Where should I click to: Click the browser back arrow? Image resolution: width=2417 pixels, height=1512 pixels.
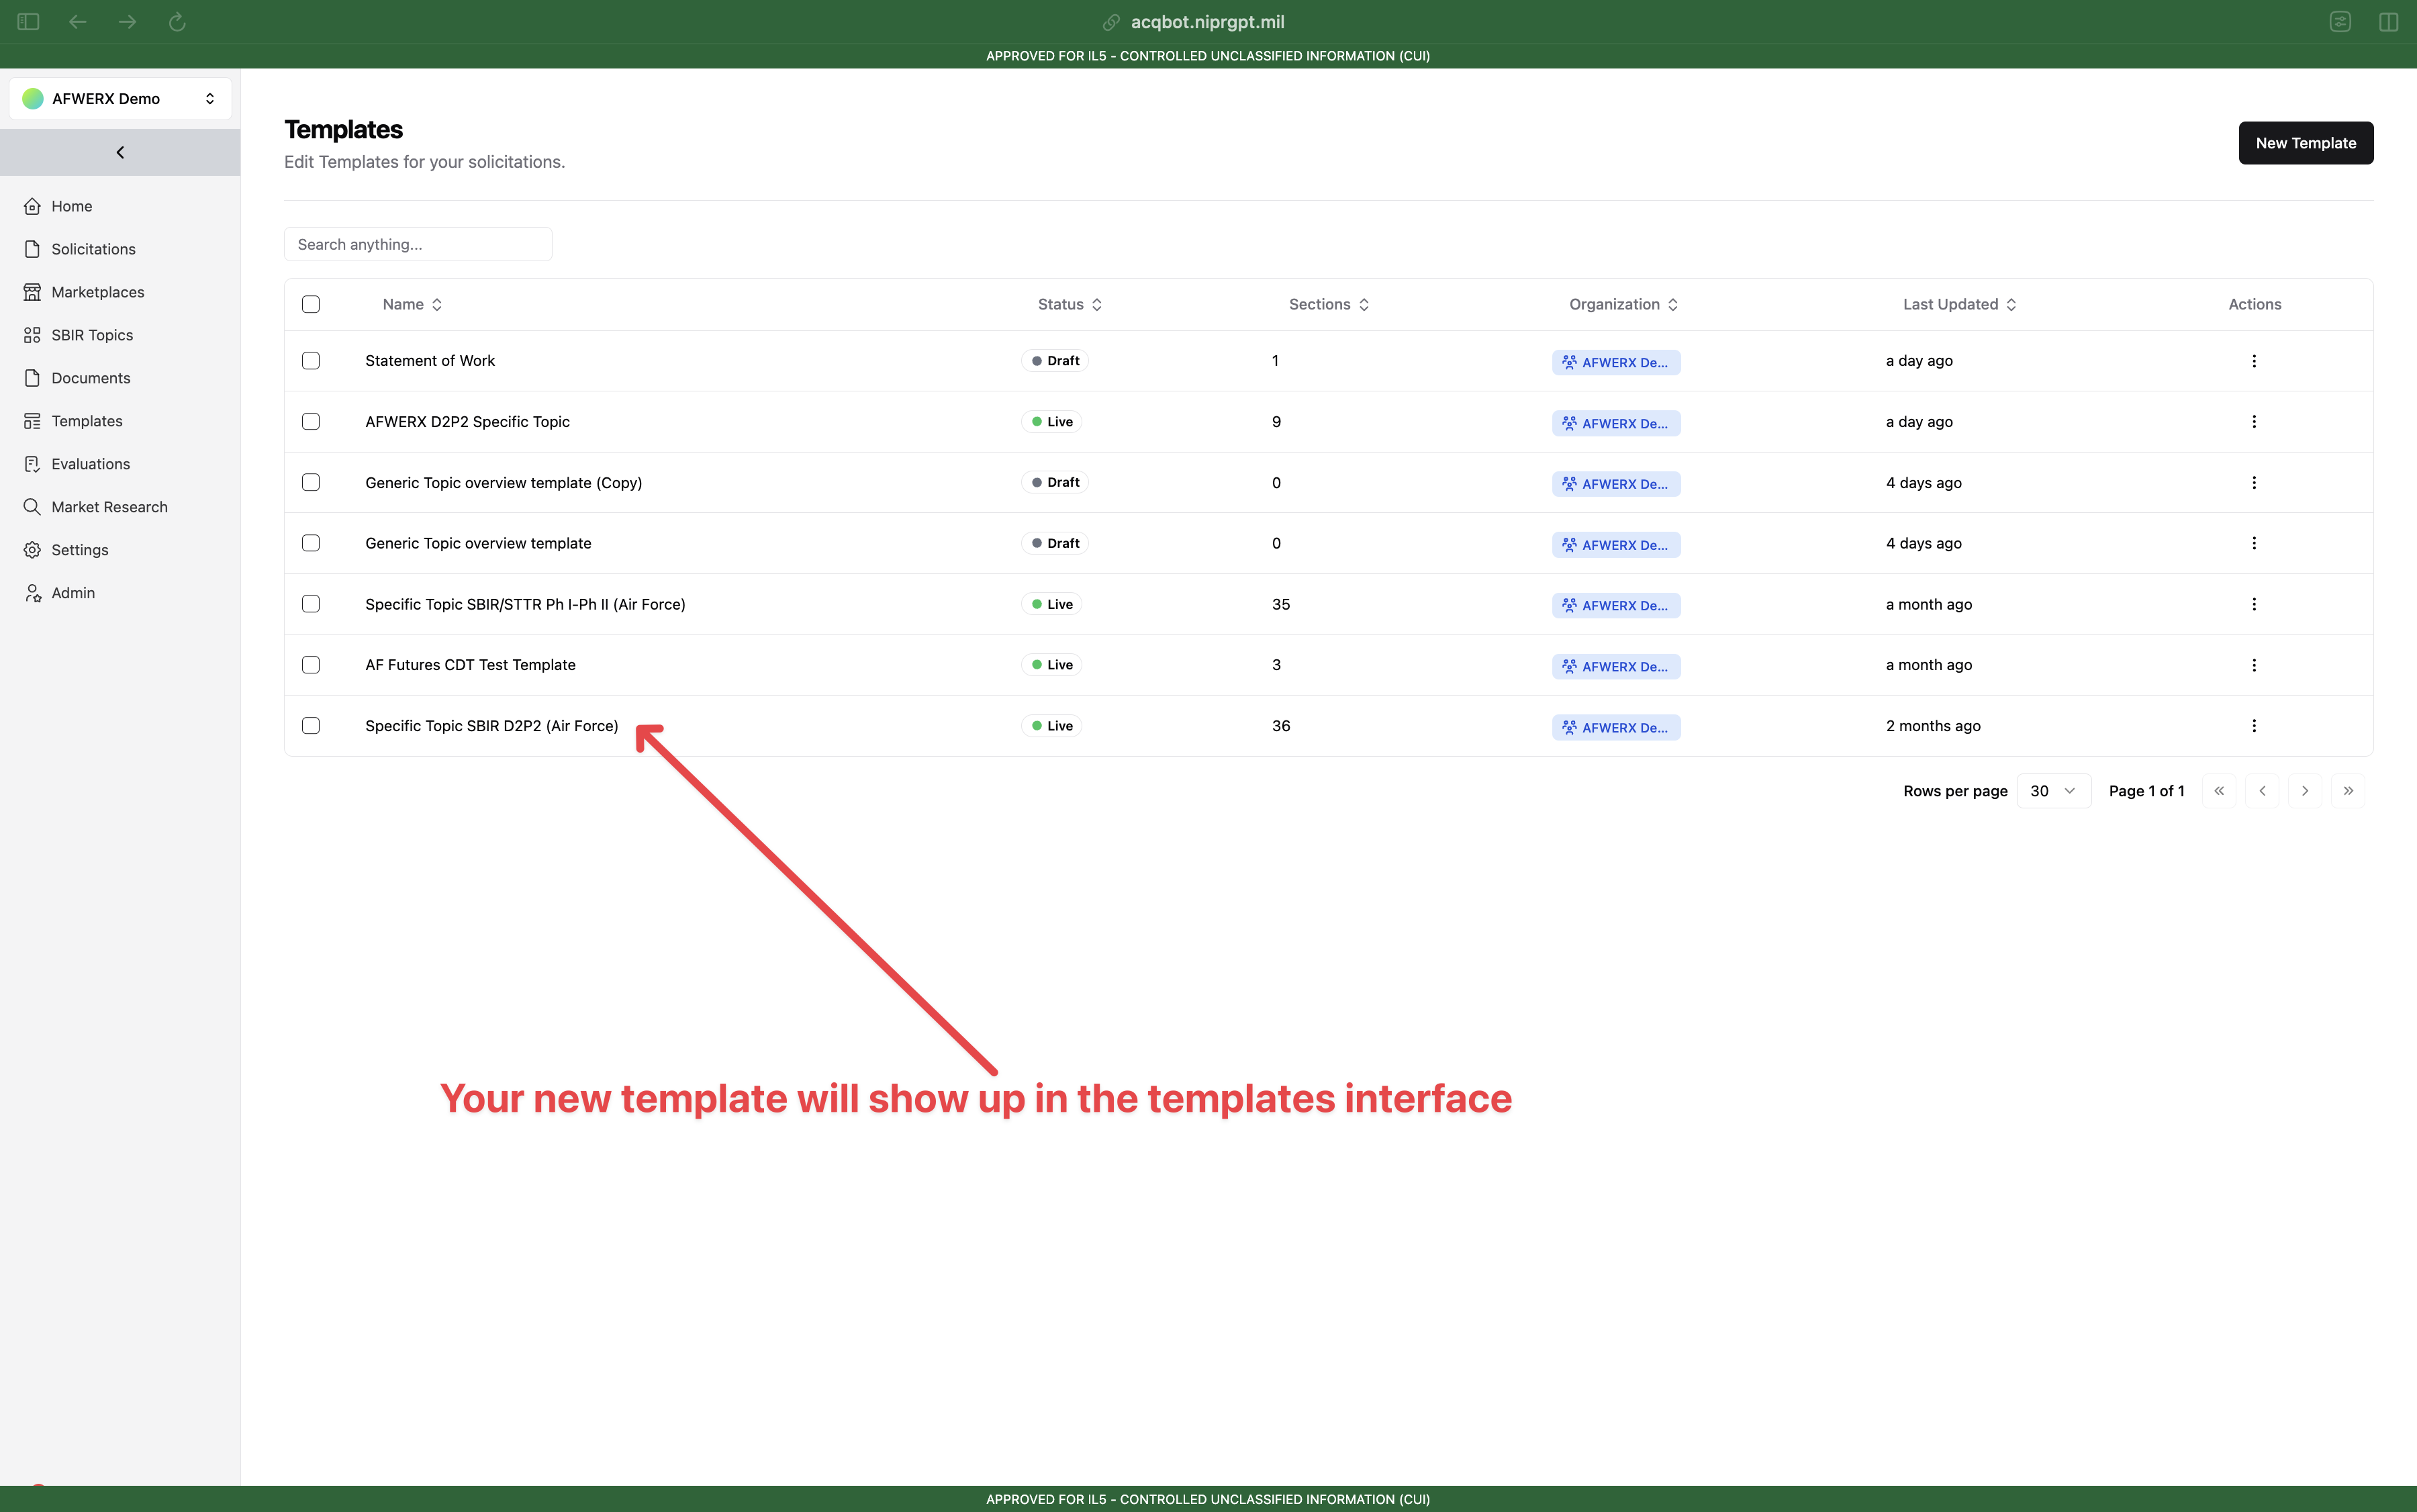point(77,22)
